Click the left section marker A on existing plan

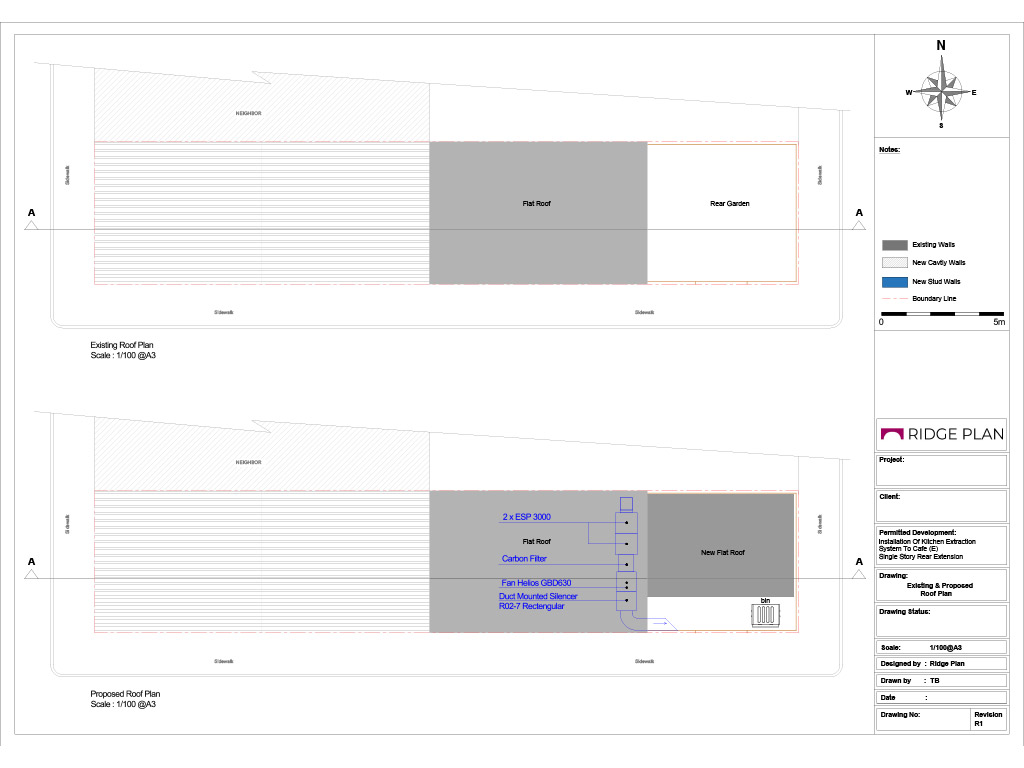coord(32,220)
